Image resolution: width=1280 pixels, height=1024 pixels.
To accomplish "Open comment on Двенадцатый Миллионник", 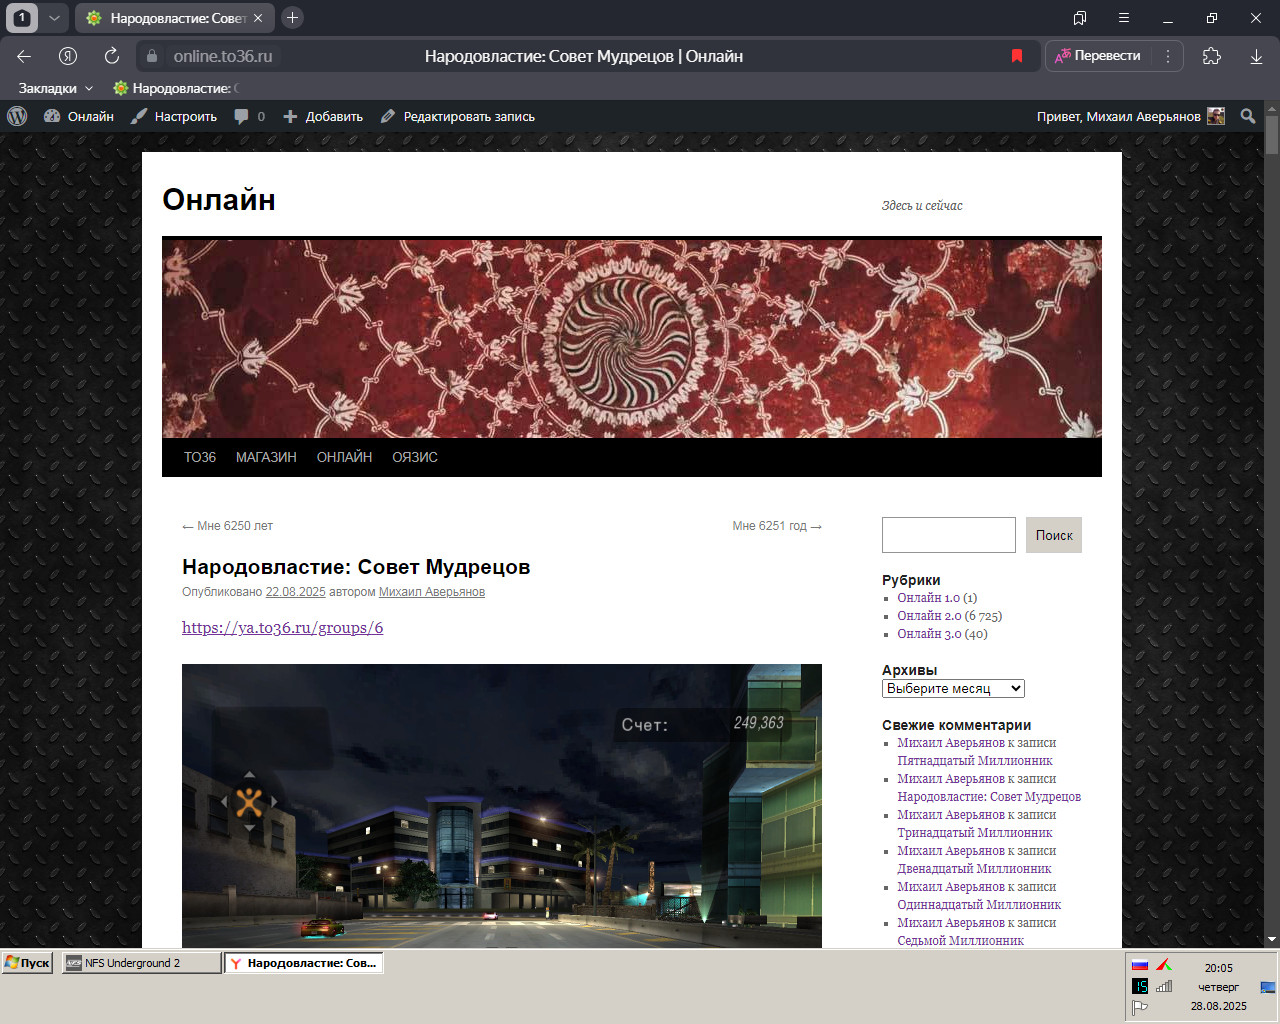I will [974, 869].
